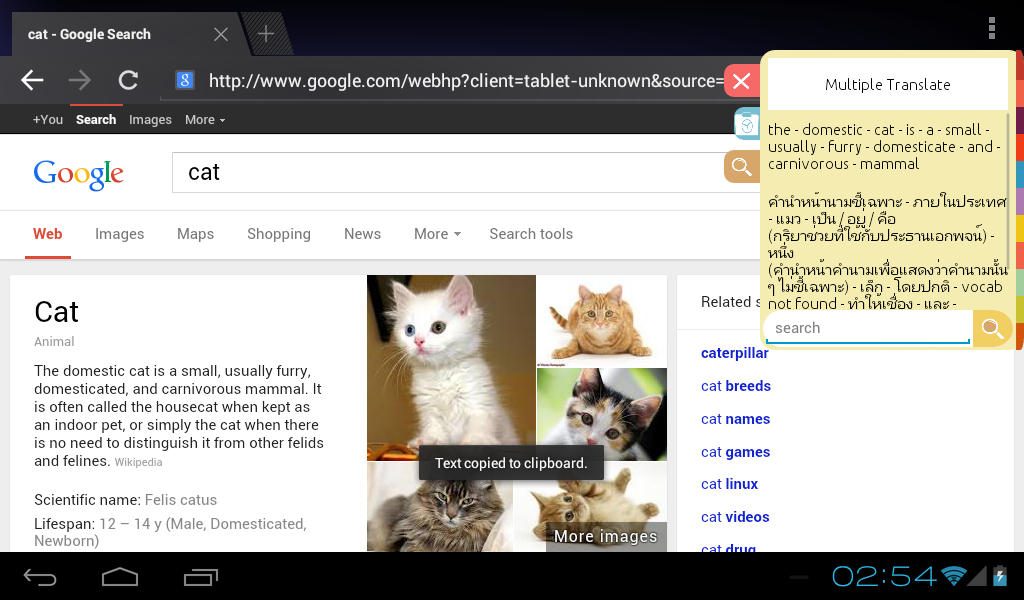This screenshot has height=600, width=1024.
Task: Close the 'cat - Google Search' browser tab
Action: point(221,34)
